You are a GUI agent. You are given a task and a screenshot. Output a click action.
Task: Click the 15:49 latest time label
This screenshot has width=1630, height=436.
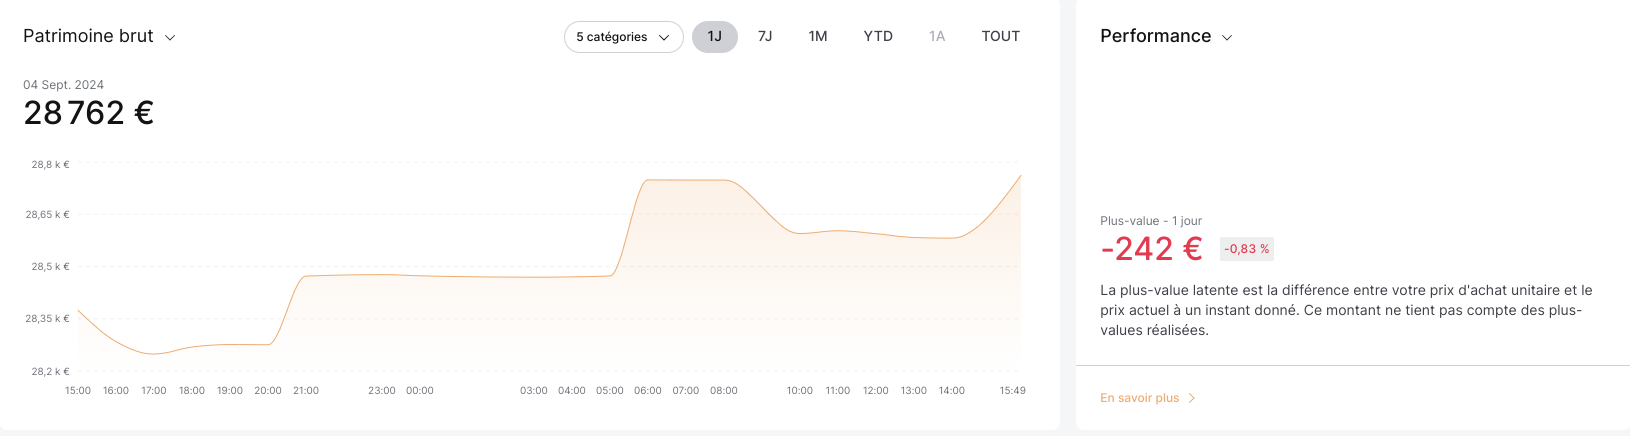click(x=1012, y=390)
